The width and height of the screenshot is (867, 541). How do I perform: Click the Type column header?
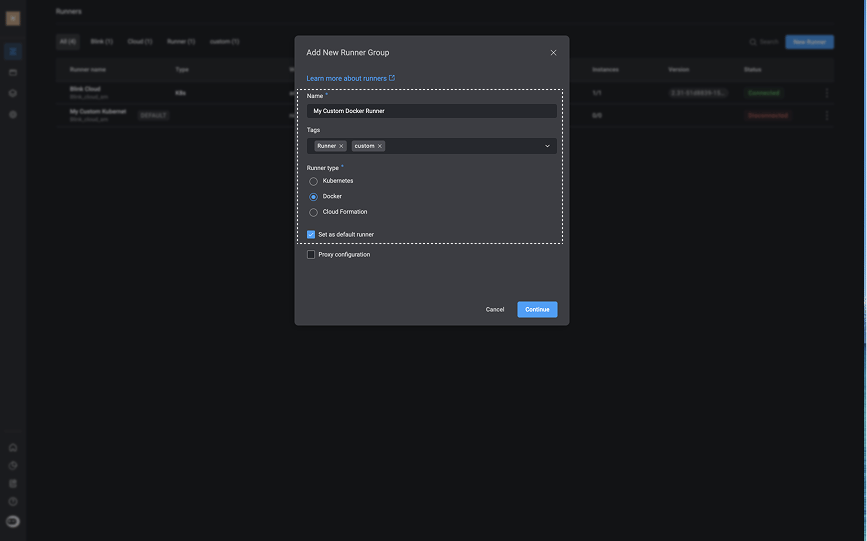182,70
